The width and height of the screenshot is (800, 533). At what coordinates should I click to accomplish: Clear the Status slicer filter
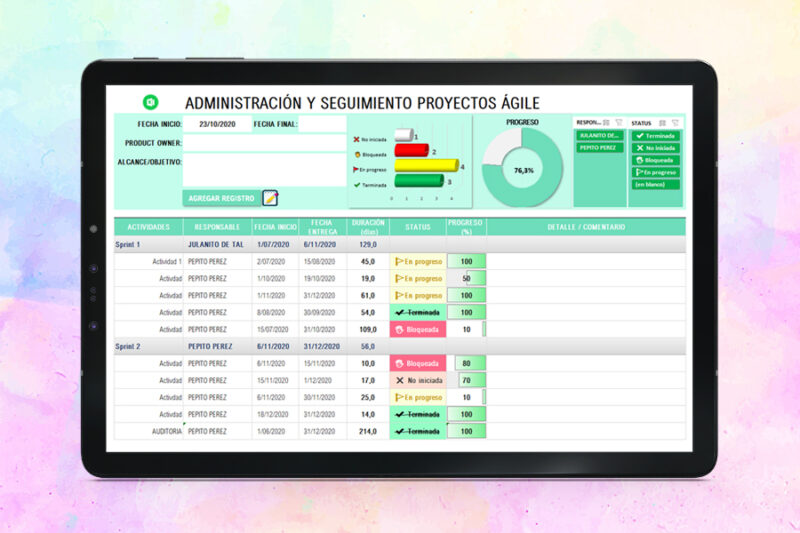click(675, 123)
